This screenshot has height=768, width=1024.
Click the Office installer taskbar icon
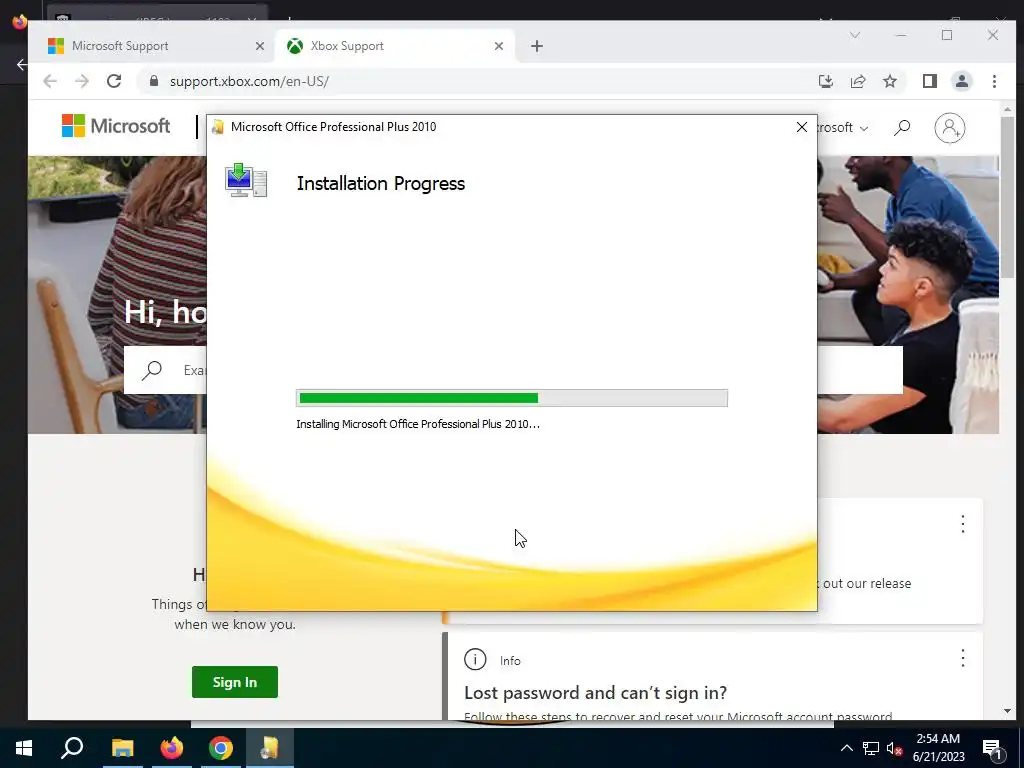click(270, 748)
